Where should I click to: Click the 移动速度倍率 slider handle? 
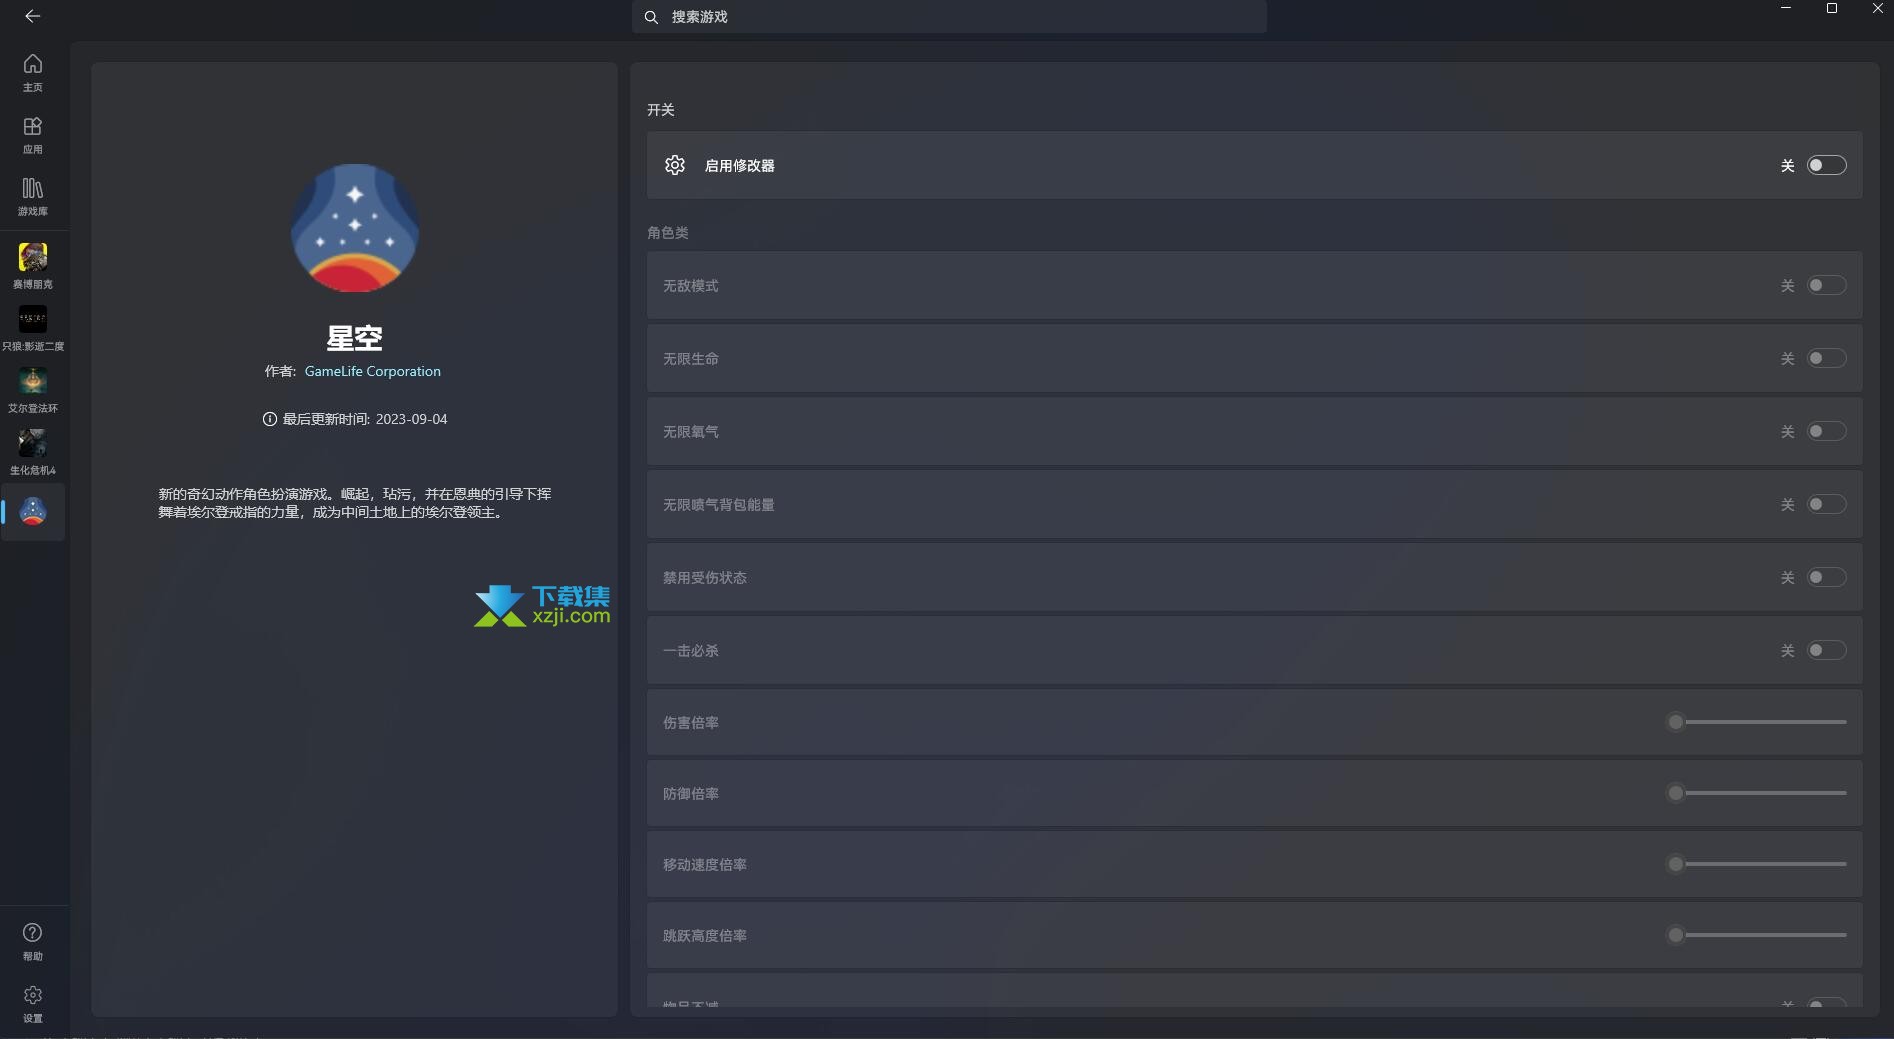point(1676,864)
